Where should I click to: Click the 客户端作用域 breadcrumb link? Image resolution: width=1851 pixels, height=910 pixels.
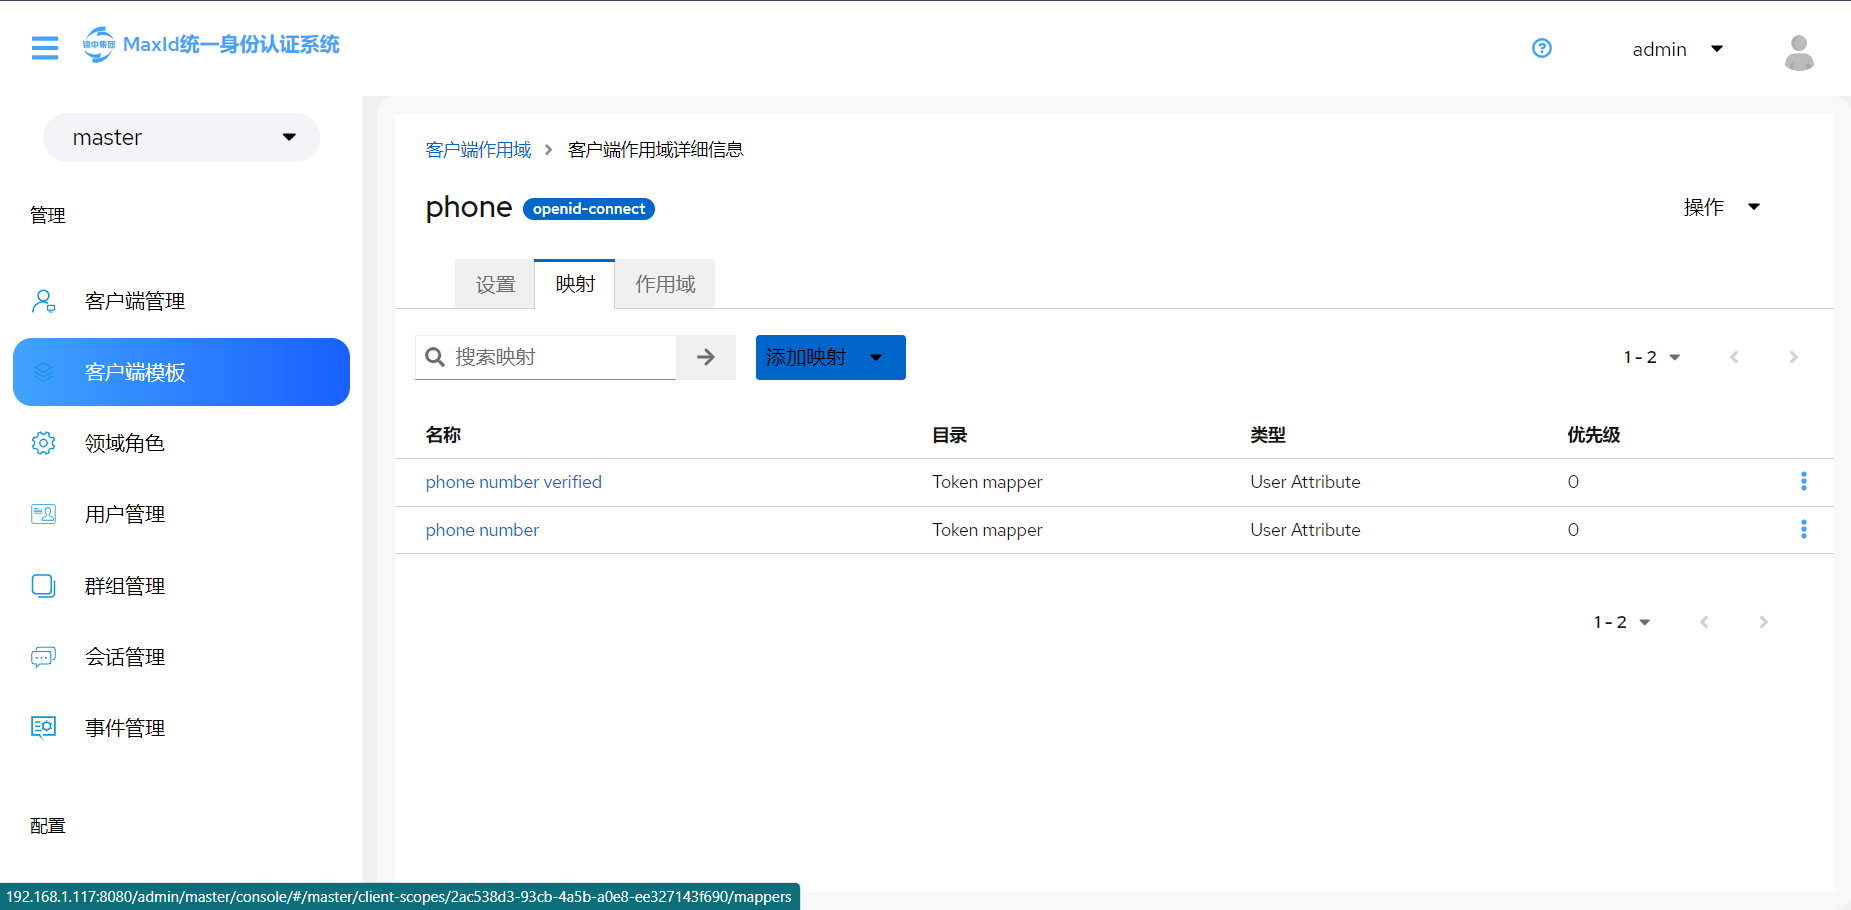(478, 150)
